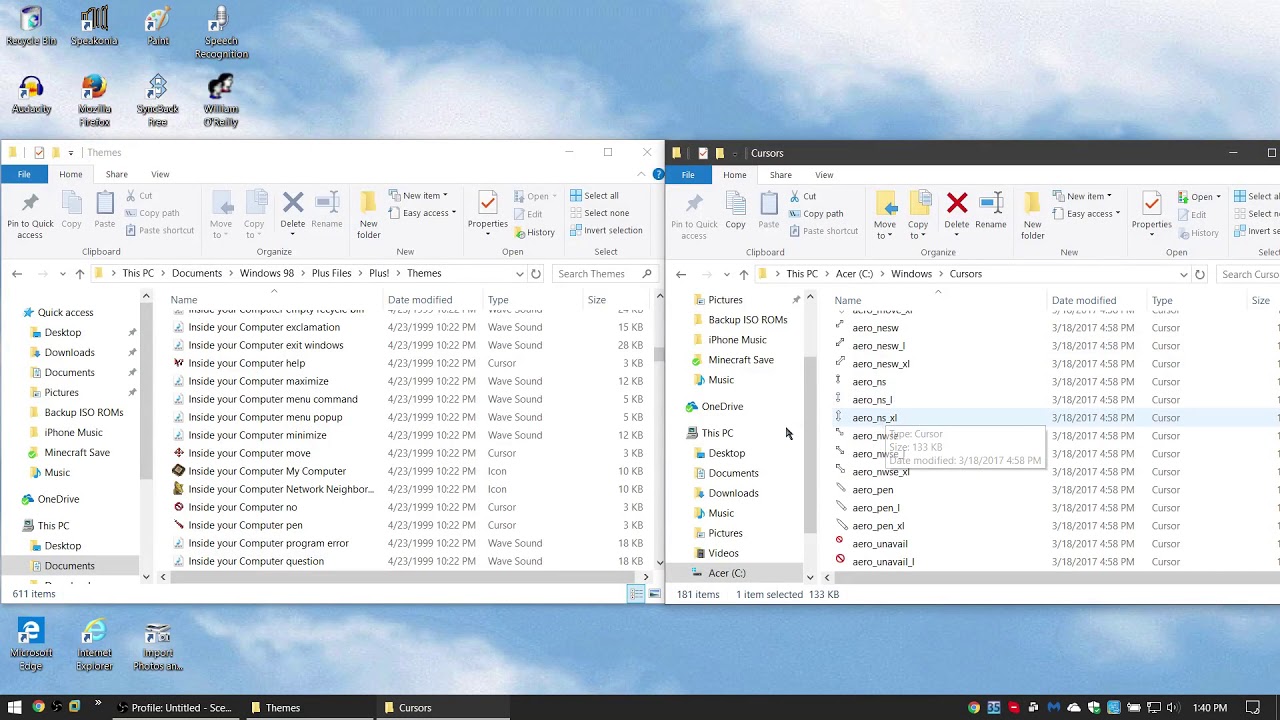This screenshot has height=720, width=1280.
Task: Select Inside your Computer My Computer file
Action: 267,471
